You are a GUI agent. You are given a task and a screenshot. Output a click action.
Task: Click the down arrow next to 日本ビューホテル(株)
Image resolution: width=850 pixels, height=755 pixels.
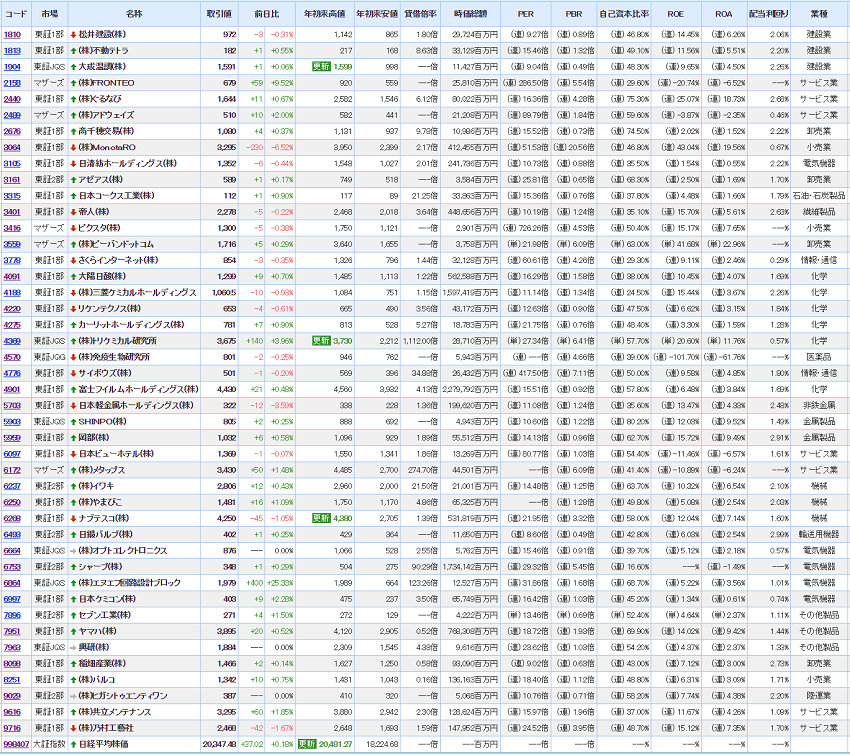pyautogui.click(x=73, y=454)
